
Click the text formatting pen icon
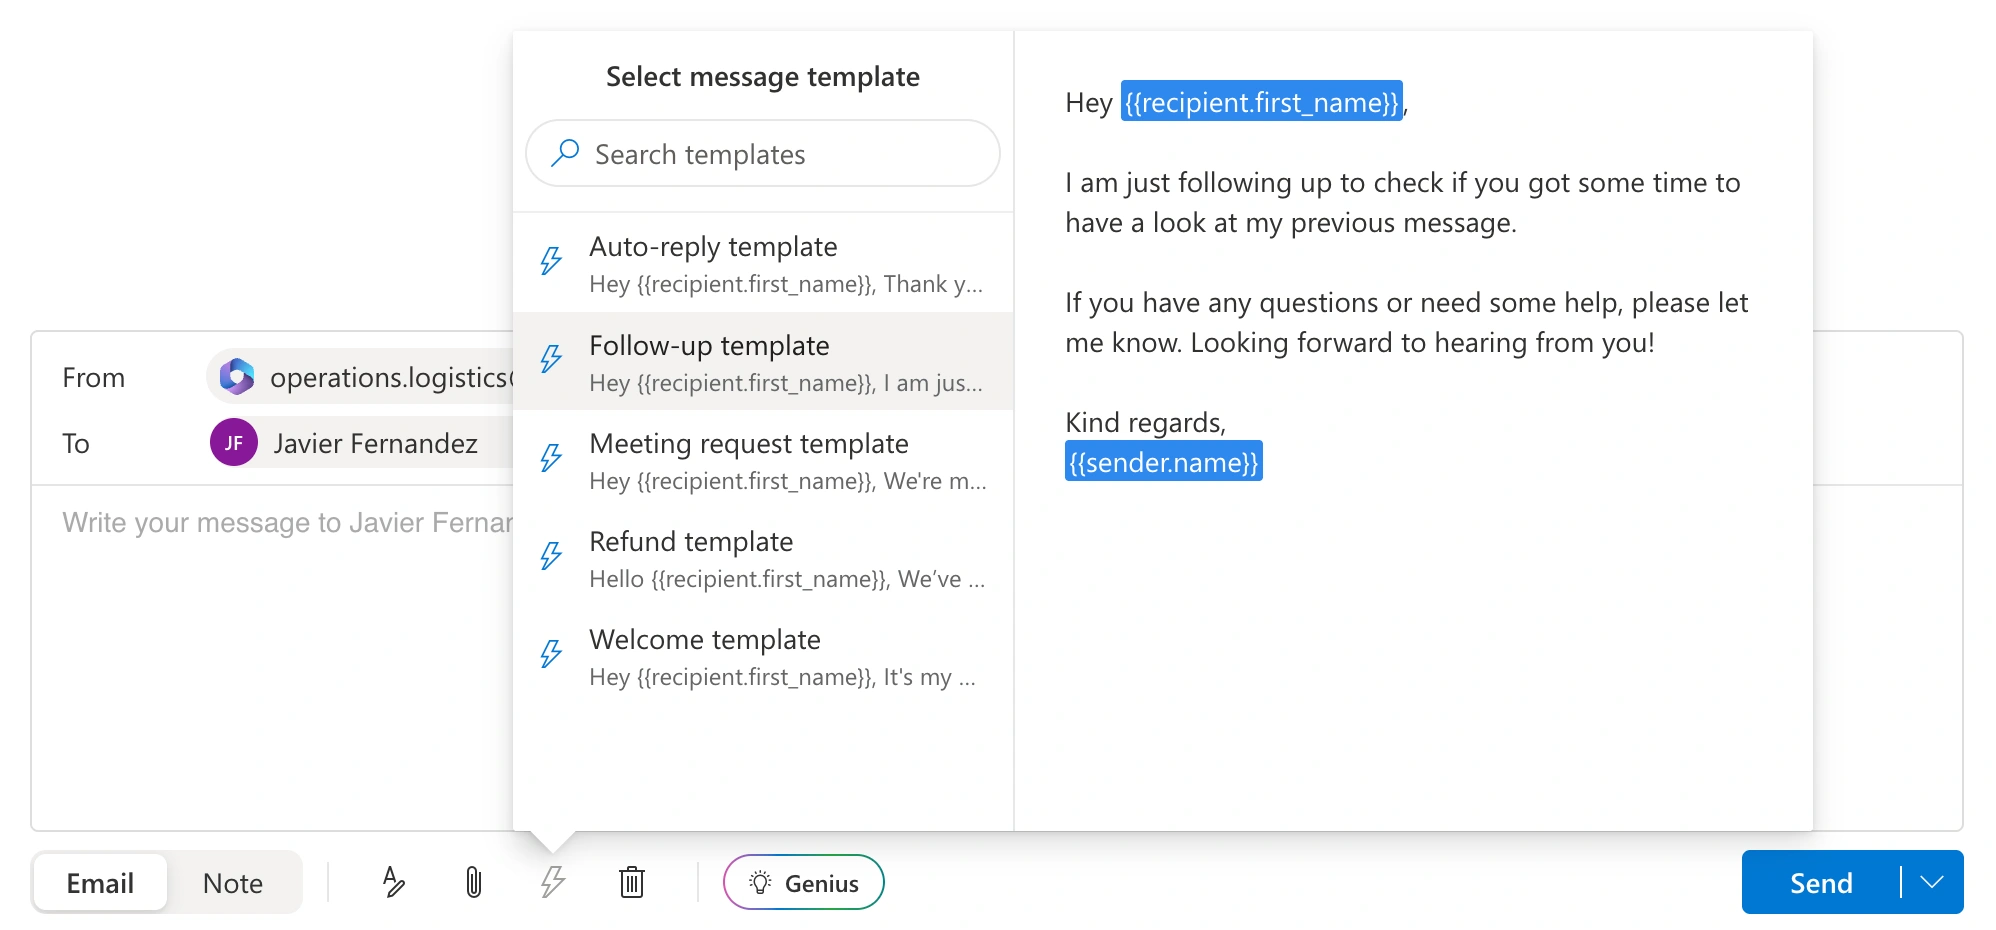pos(393,882)
